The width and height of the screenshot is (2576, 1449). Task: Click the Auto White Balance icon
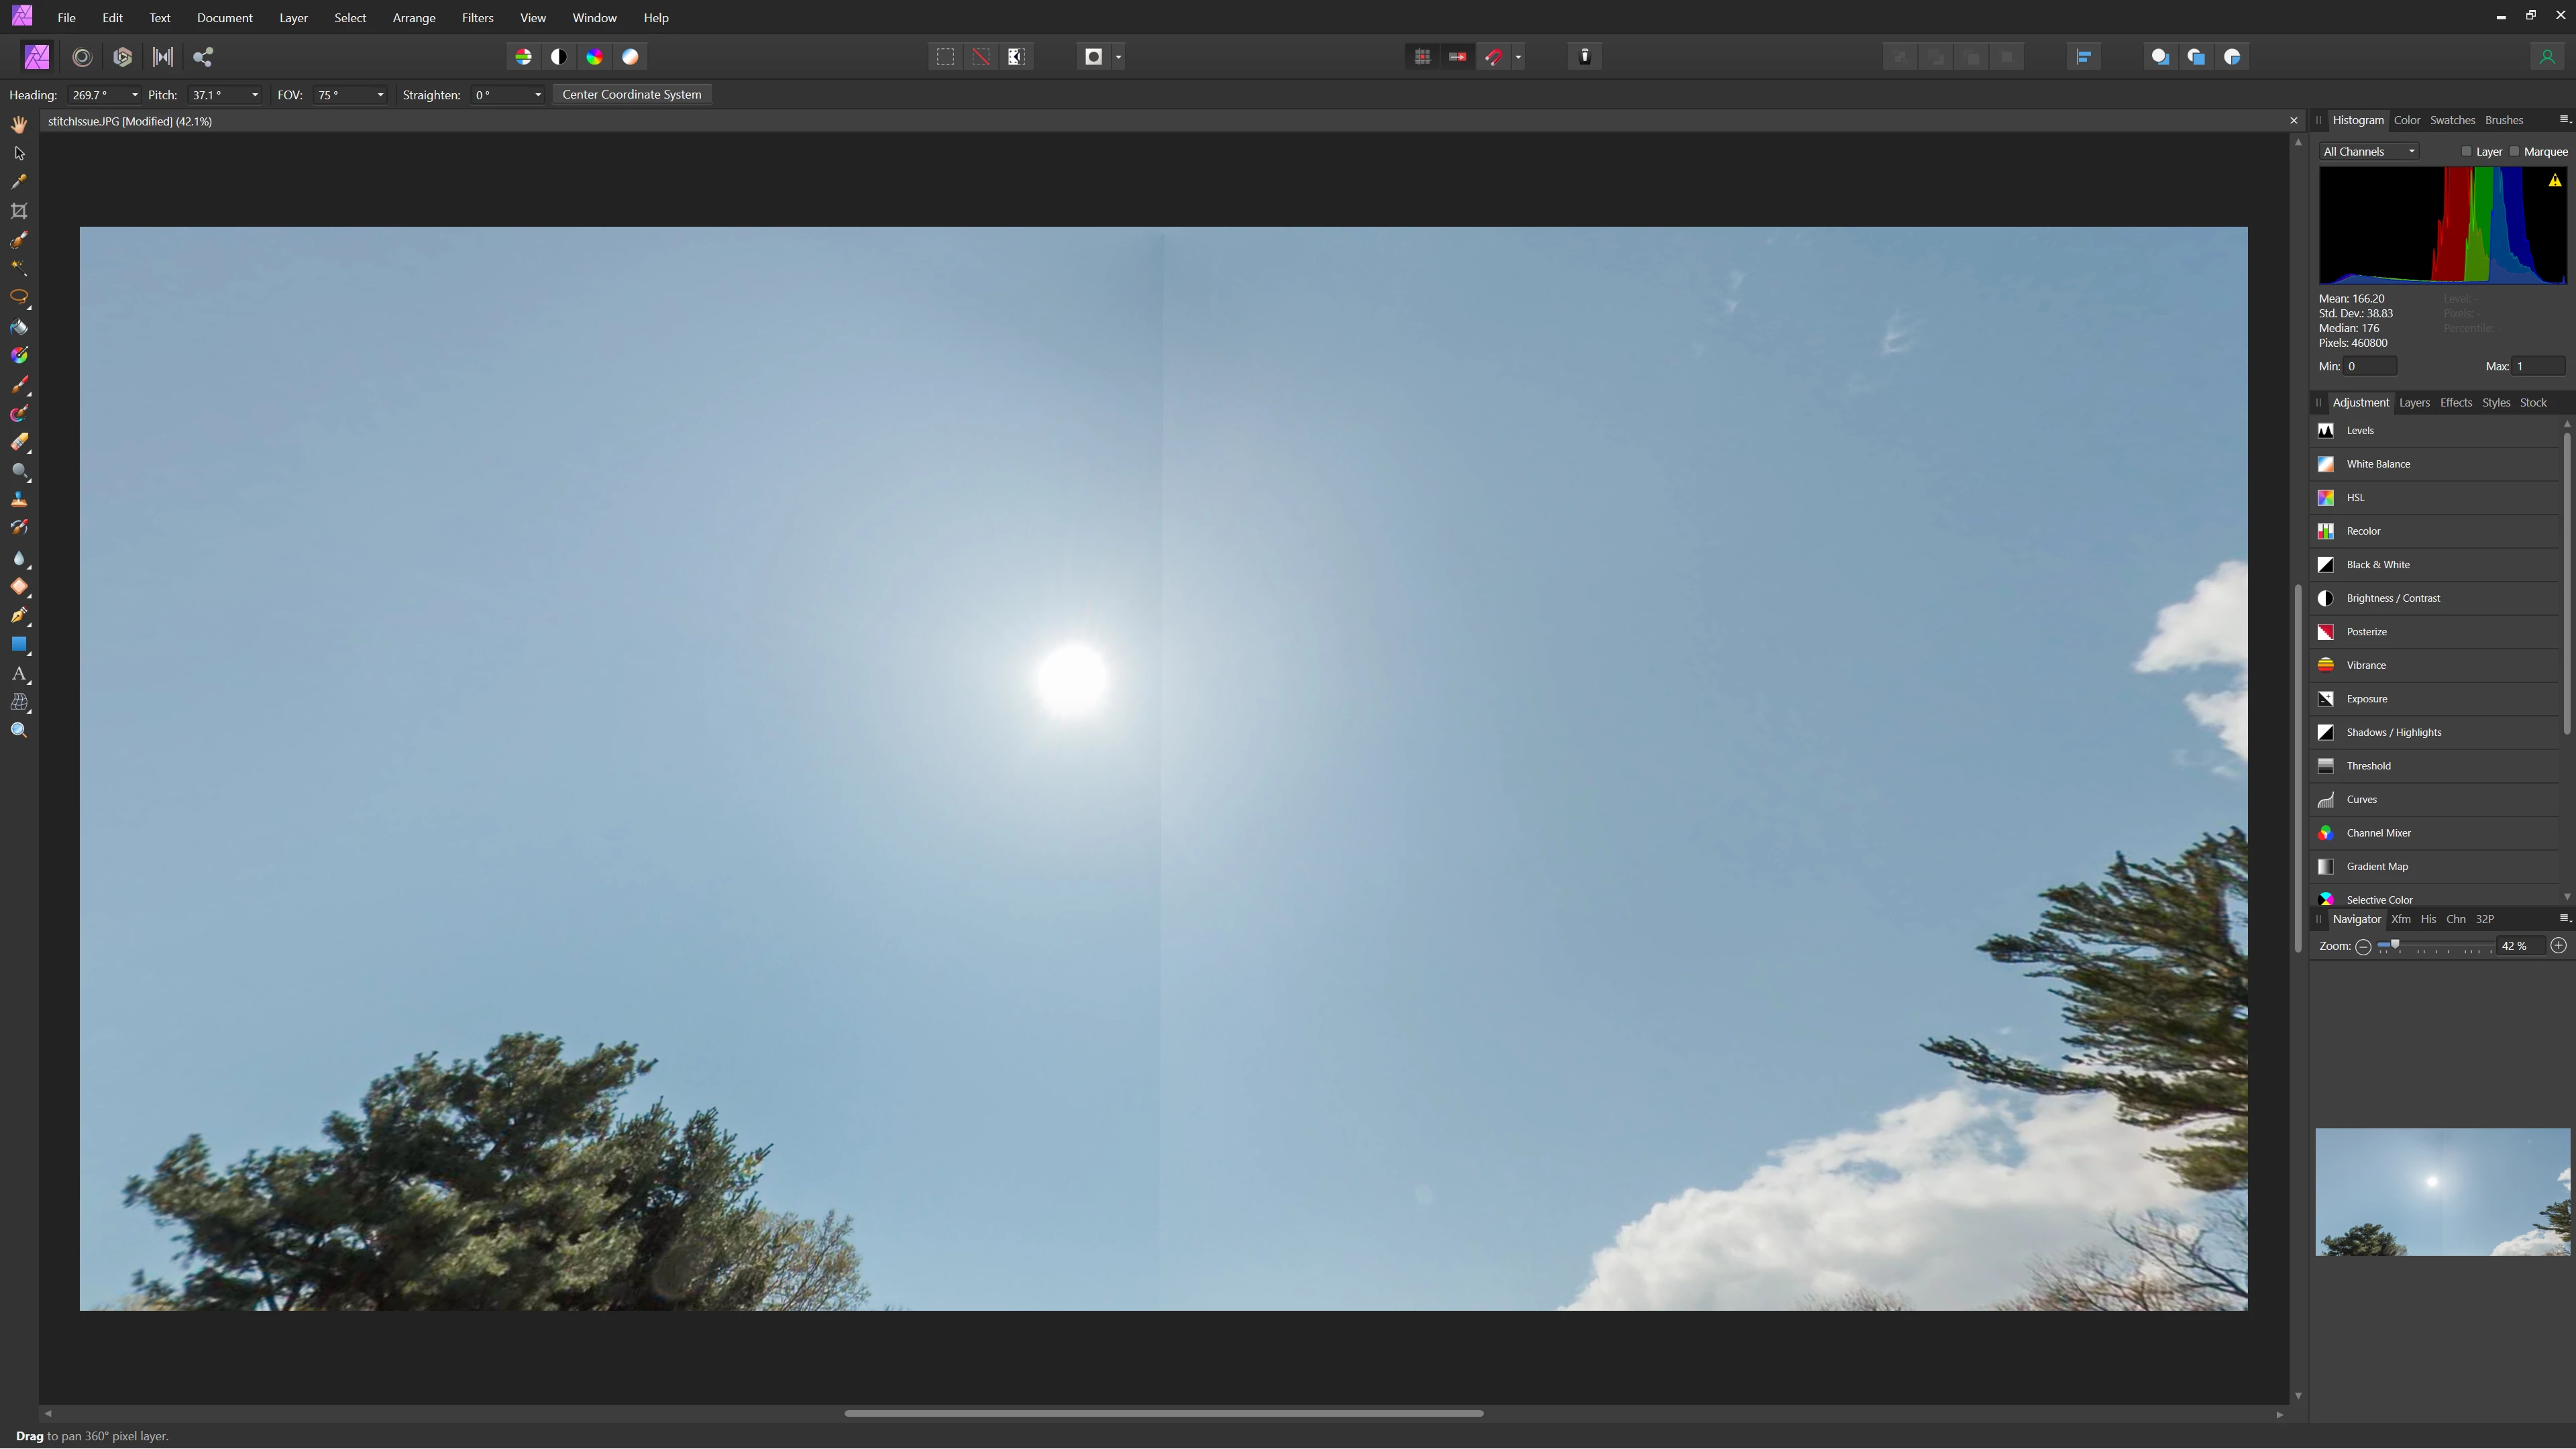[x=631, y=57]
